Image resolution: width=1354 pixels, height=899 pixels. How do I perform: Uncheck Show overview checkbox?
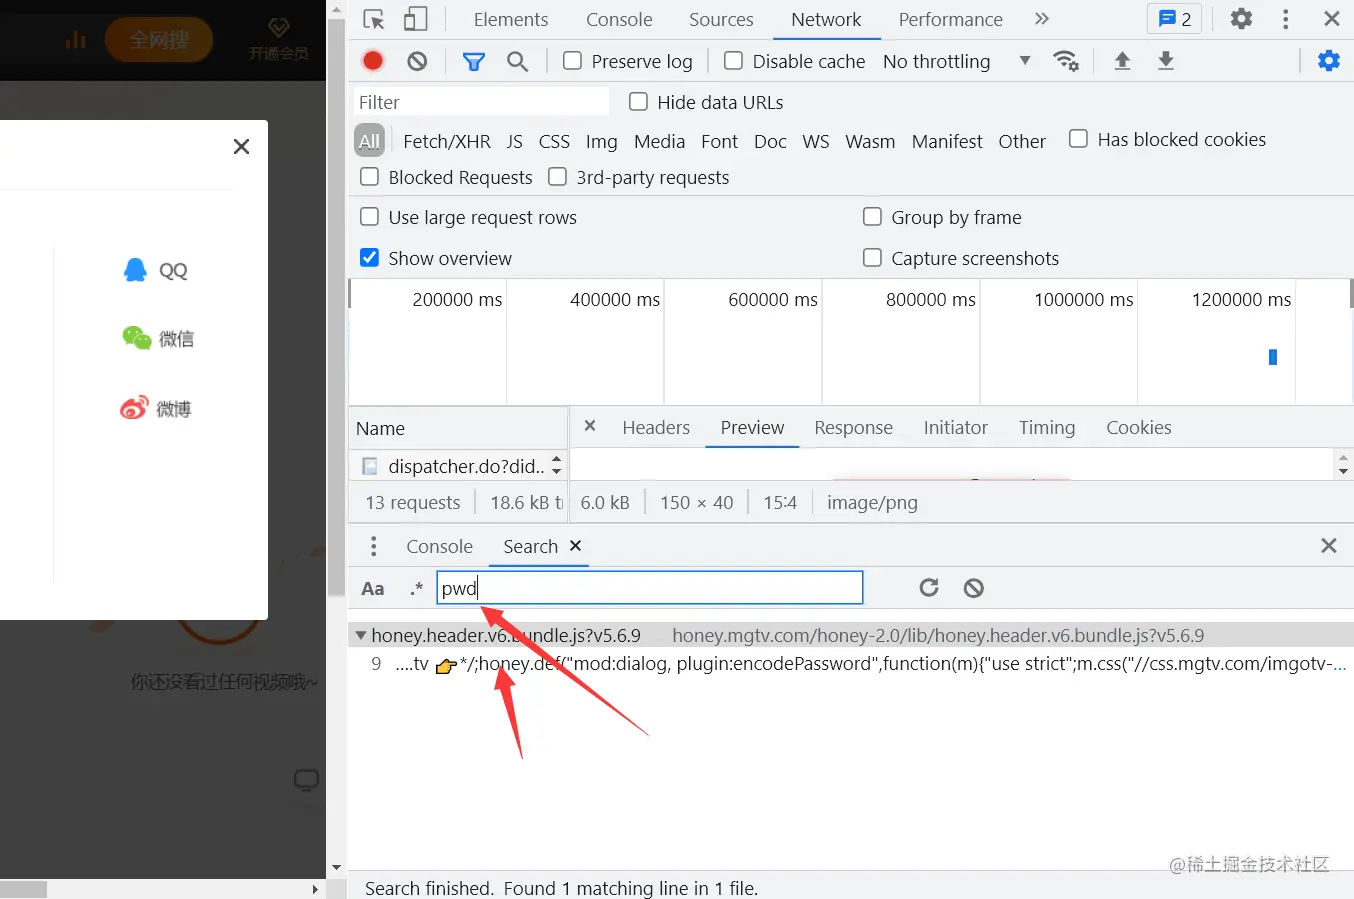click(x=369, y=258)
